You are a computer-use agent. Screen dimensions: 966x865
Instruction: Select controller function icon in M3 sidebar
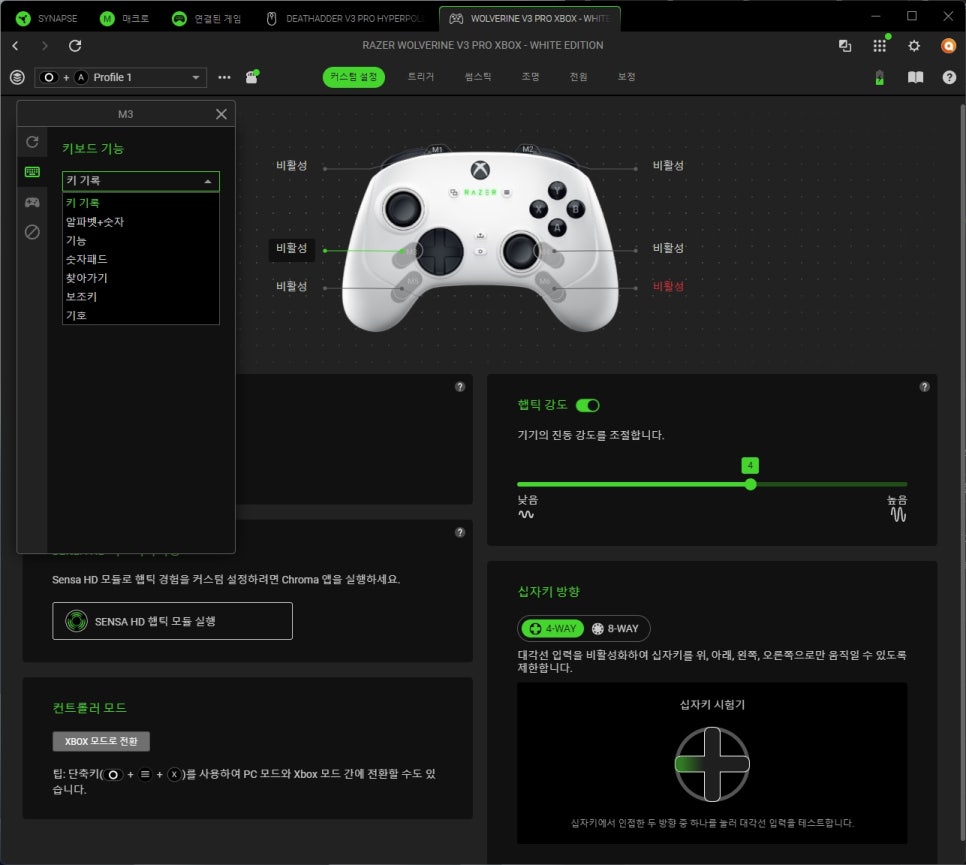[32, 202]
